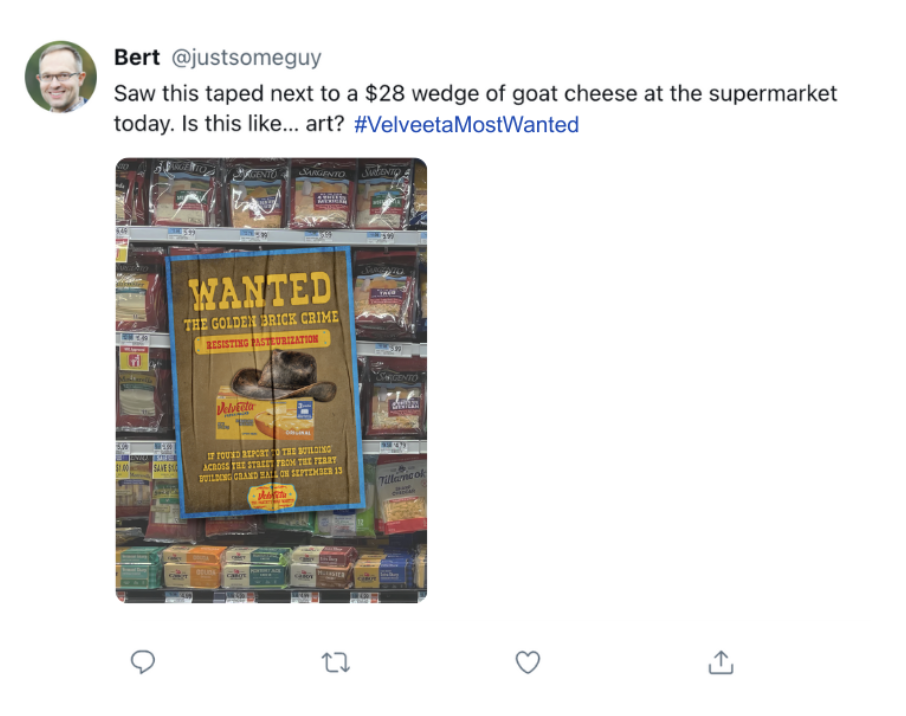
Task: Open Bert's profile picture avatar
Action: (61, 76)
